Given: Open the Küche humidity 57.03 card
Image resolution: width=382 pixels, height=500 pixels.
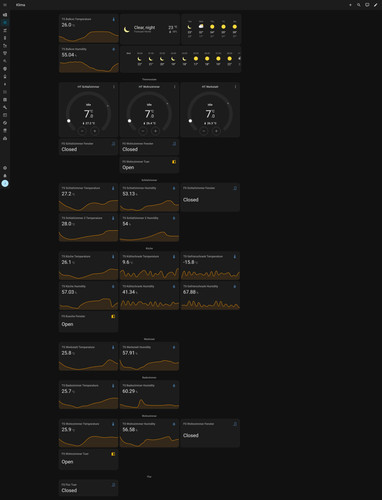Looking at the screenshot, I should 89,296.
